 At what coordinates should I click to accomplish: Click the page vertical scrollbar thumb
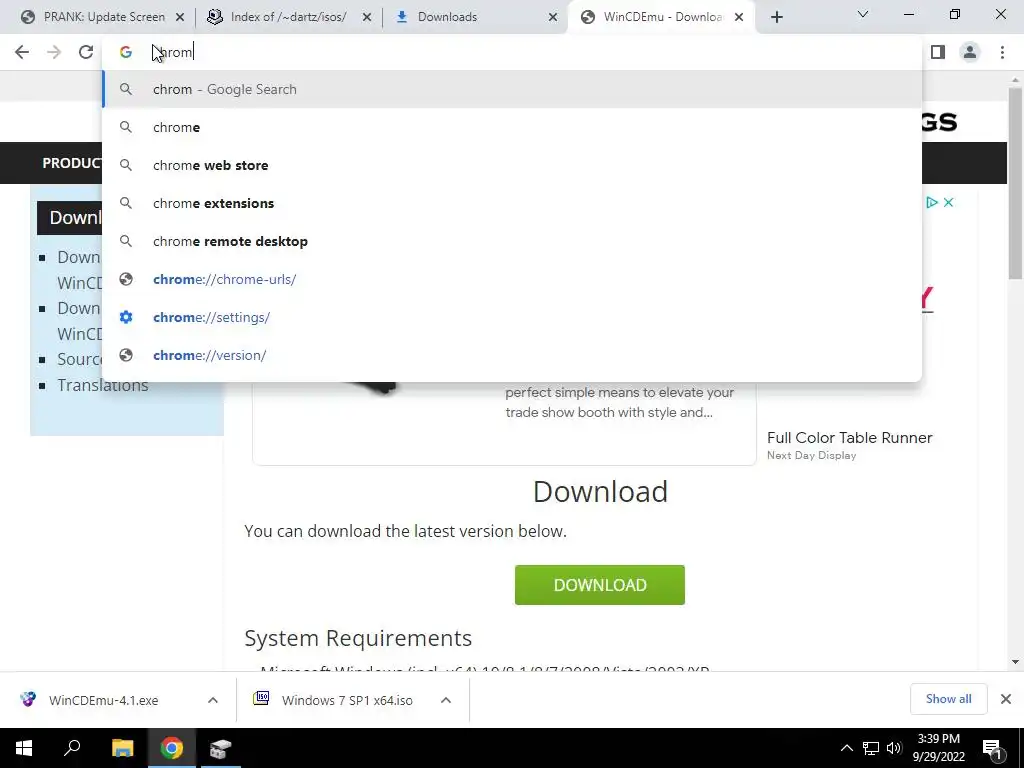1015,183
